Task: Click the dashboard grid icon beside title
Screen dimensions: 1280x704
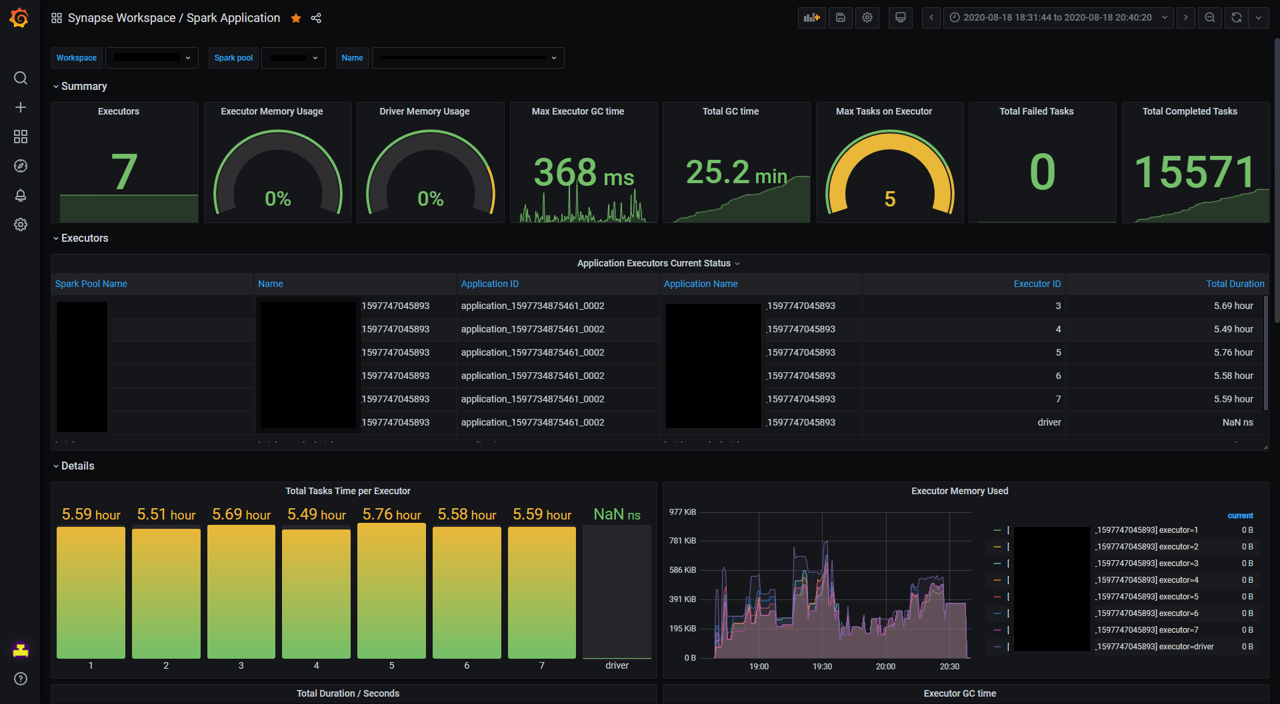Action: click(57, 18)
